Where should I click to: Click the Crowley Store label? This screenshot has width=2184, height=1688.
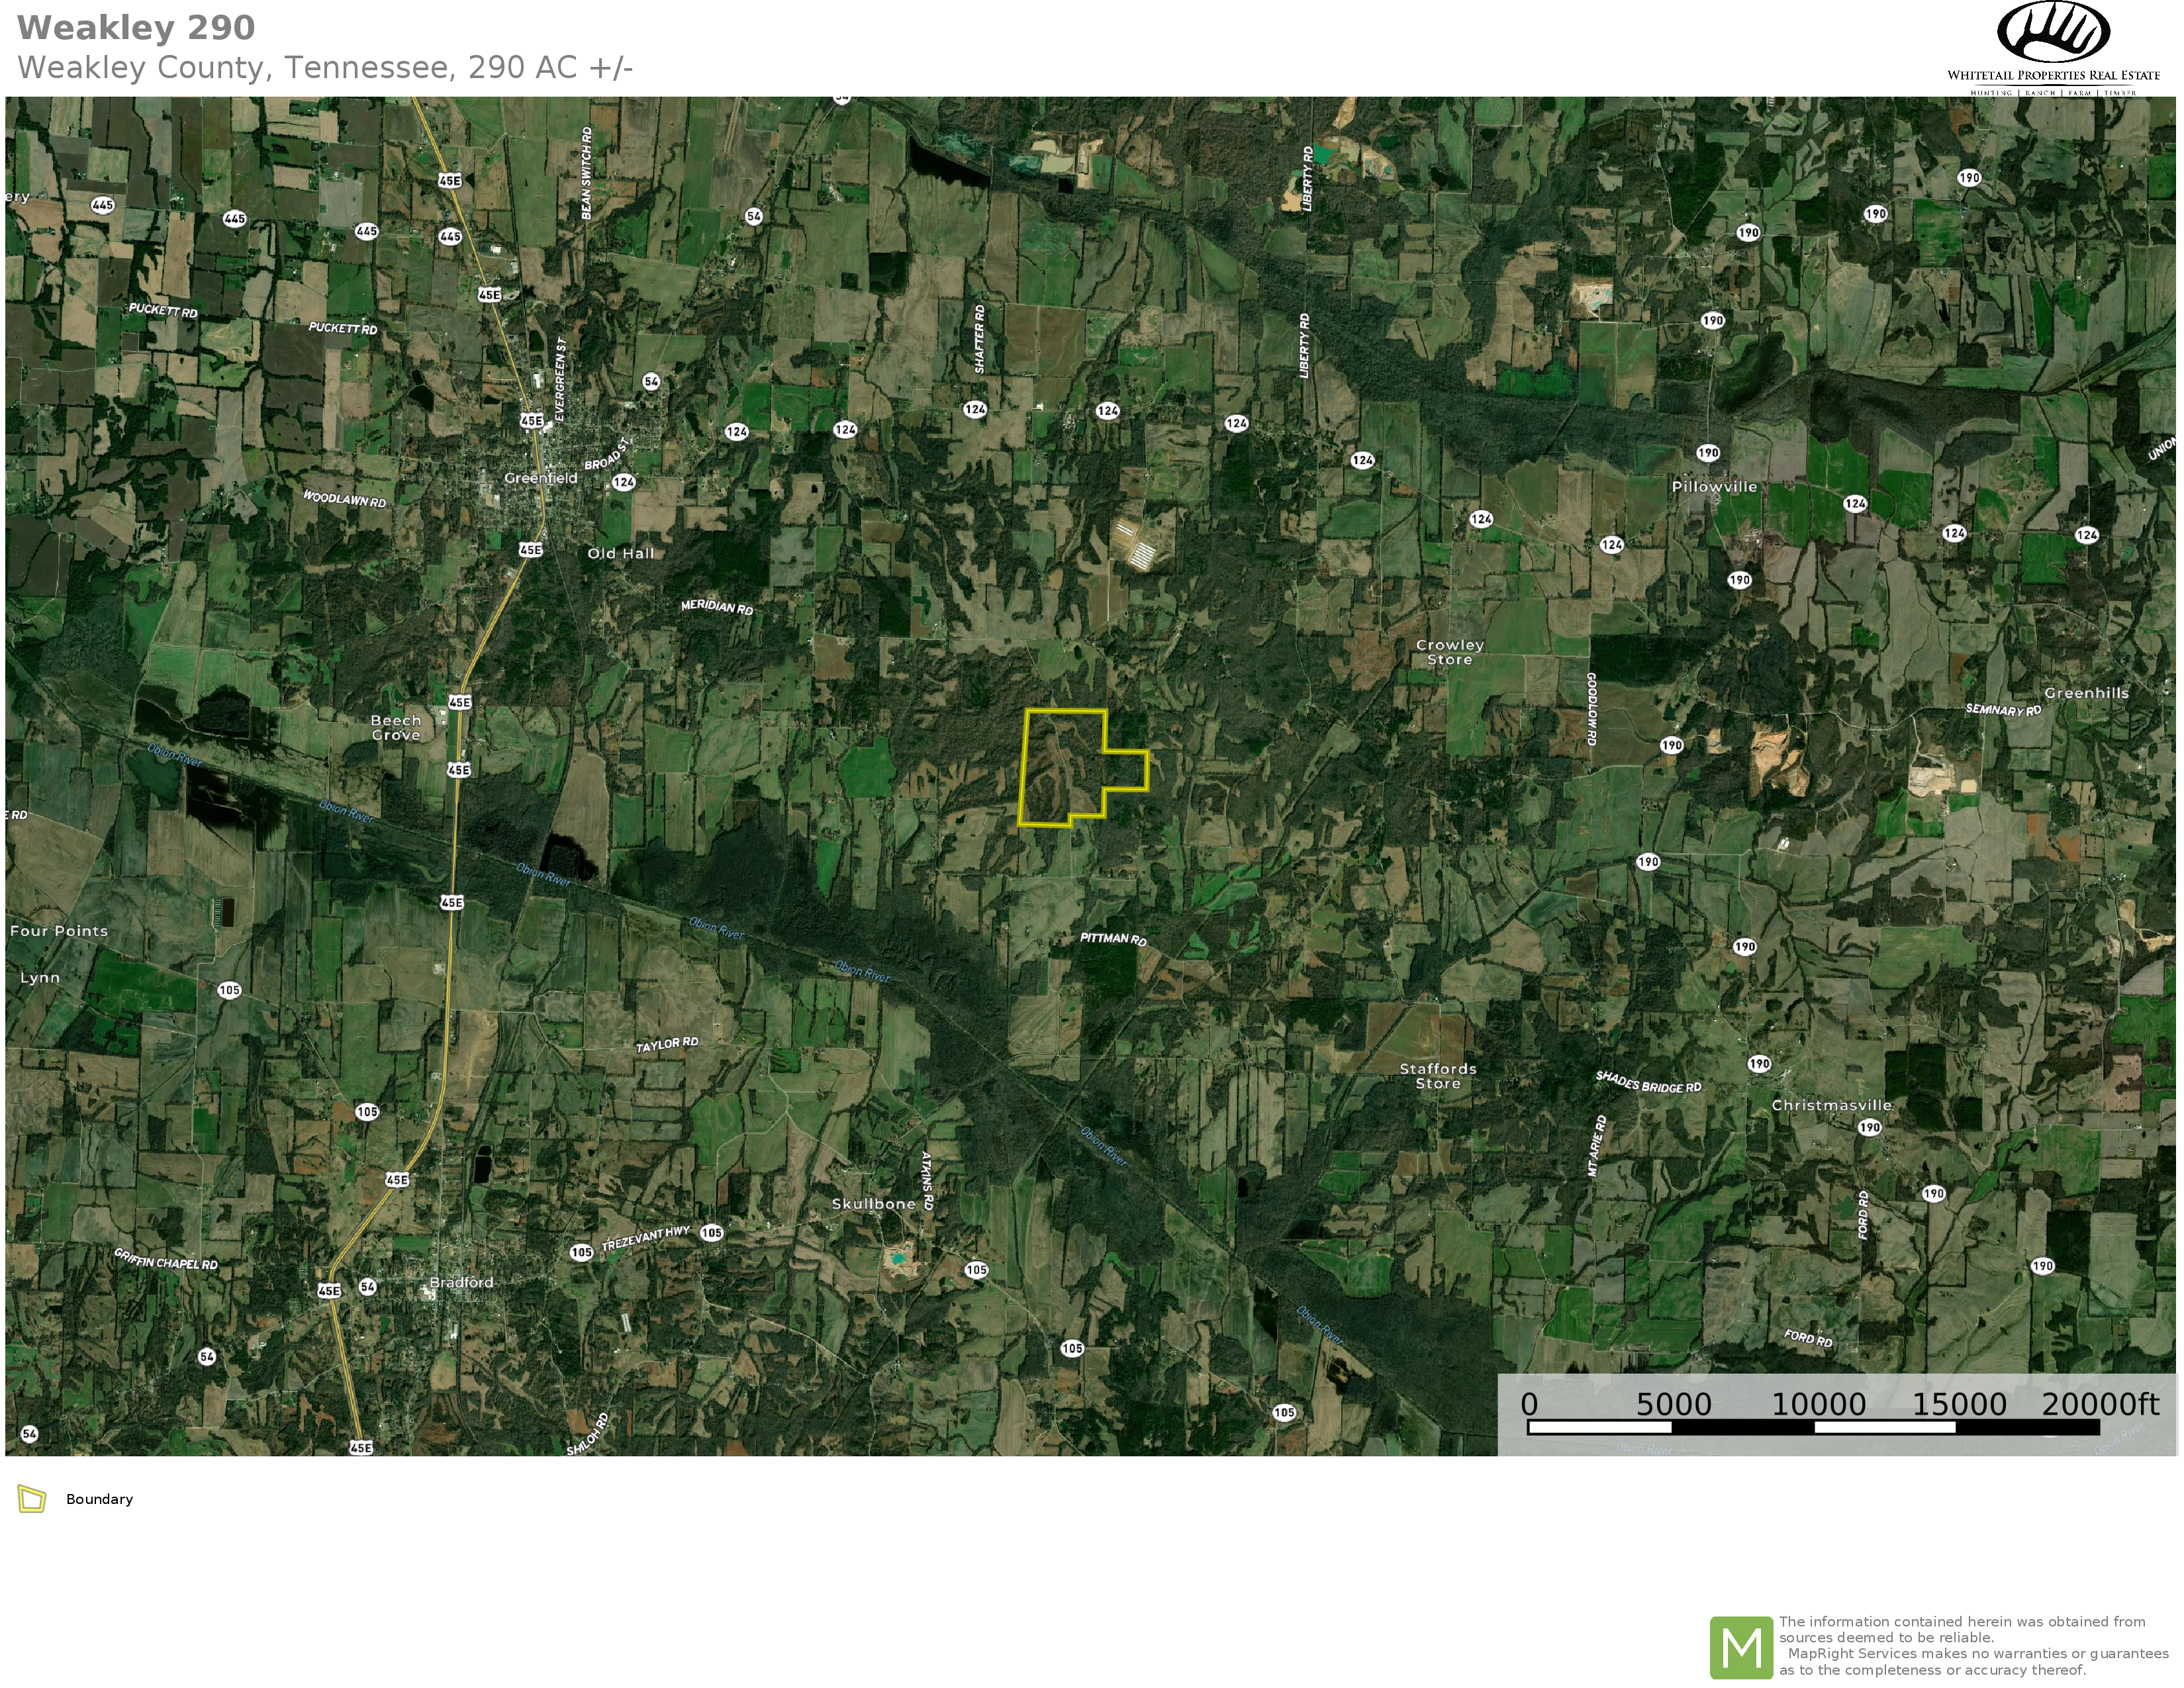point(1449,652)
